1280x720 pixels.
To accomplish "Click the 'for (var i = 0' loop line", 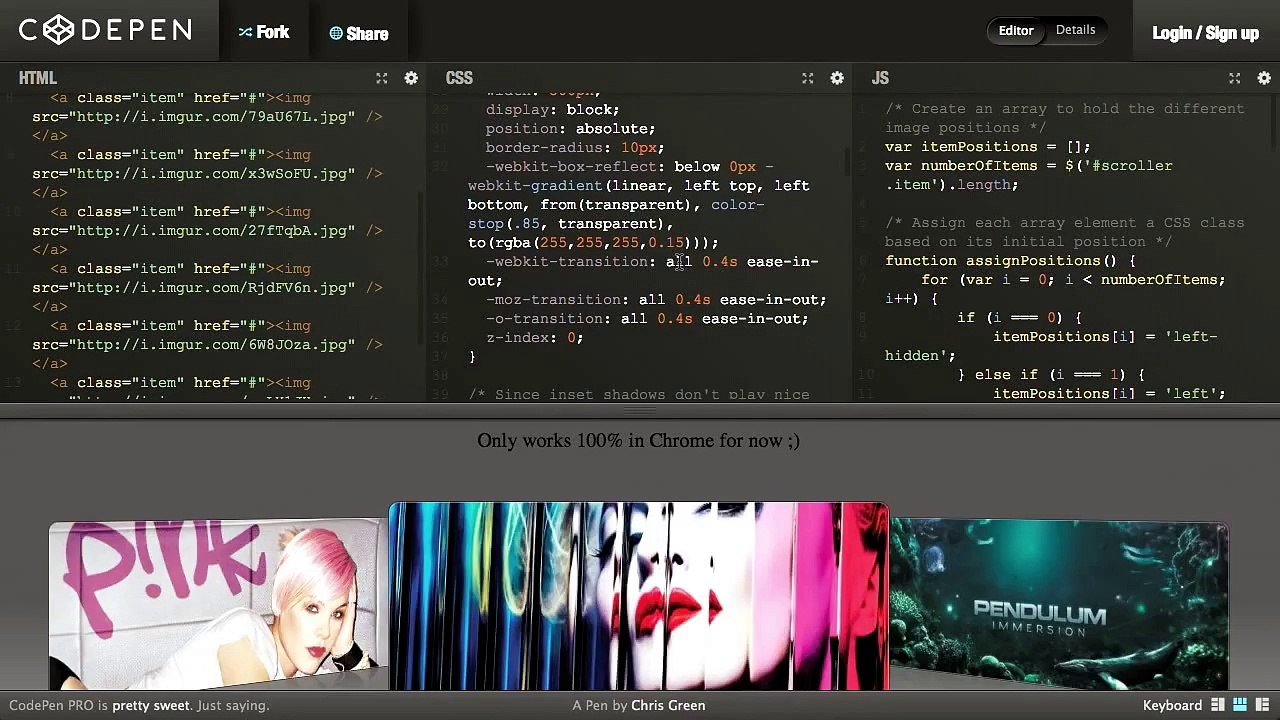I will [1073, 279].
